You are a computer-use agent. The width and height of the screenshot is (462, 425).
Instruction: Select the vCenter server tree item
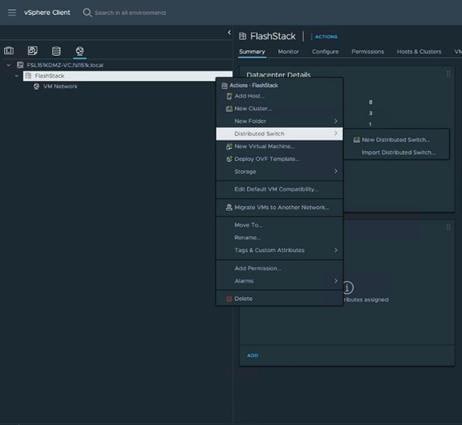(65, 65)
